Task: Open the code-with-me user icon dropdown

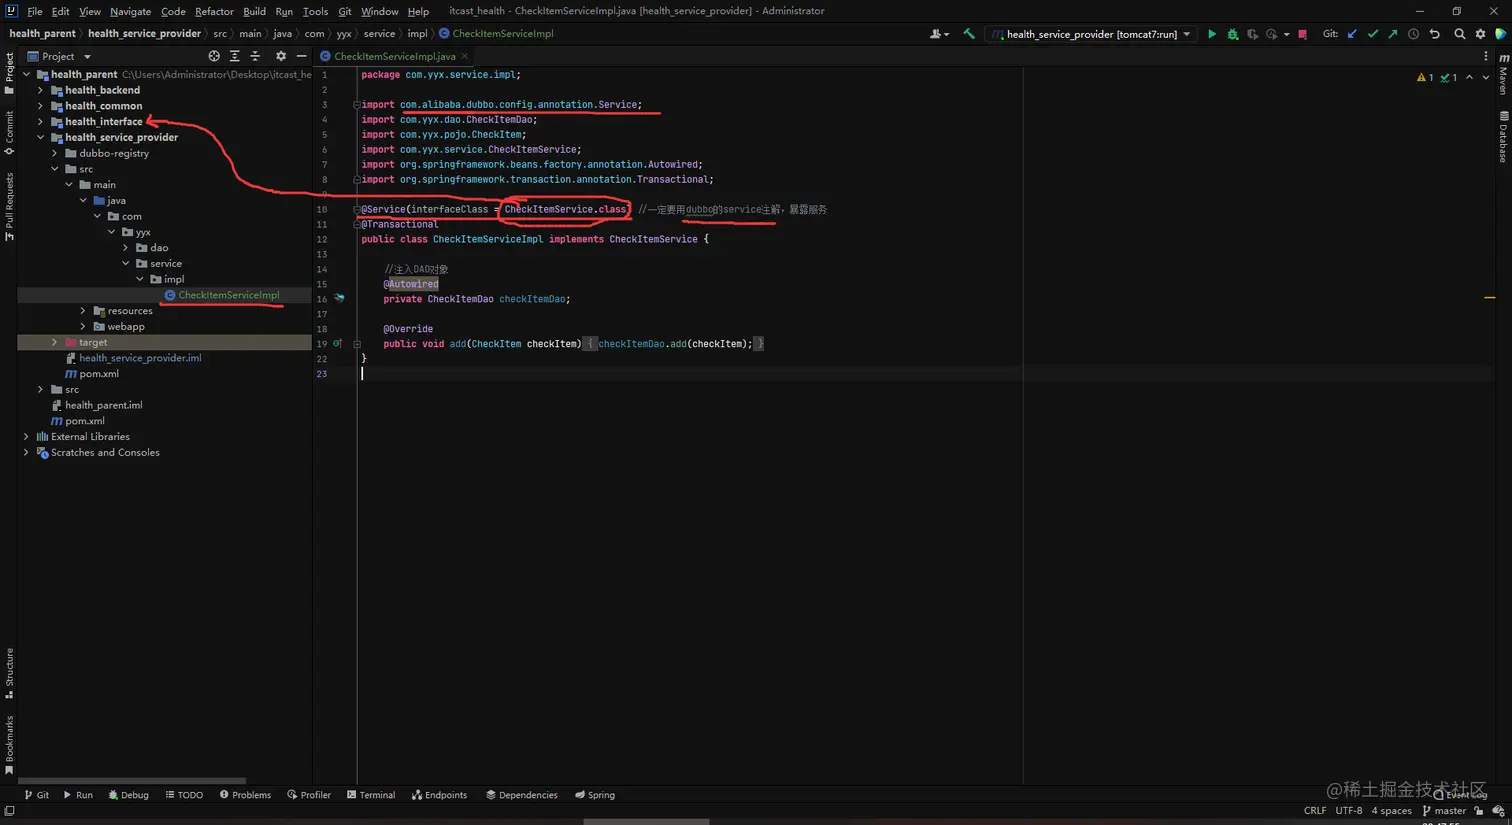Action: point(938,34)
